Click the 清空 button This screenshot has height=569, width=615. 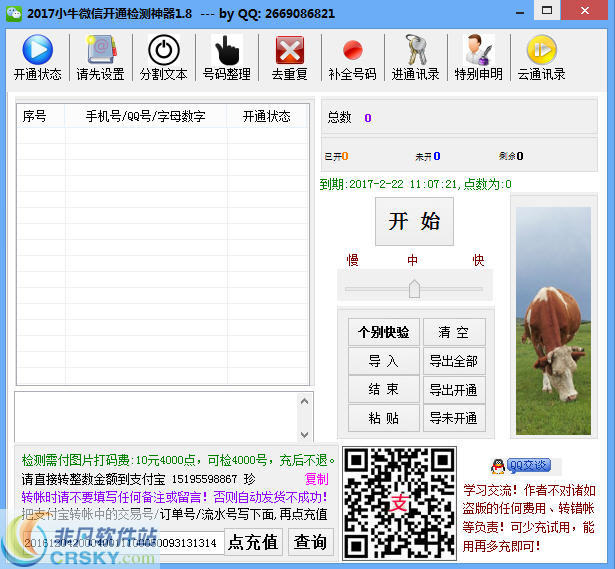point(454,332)
